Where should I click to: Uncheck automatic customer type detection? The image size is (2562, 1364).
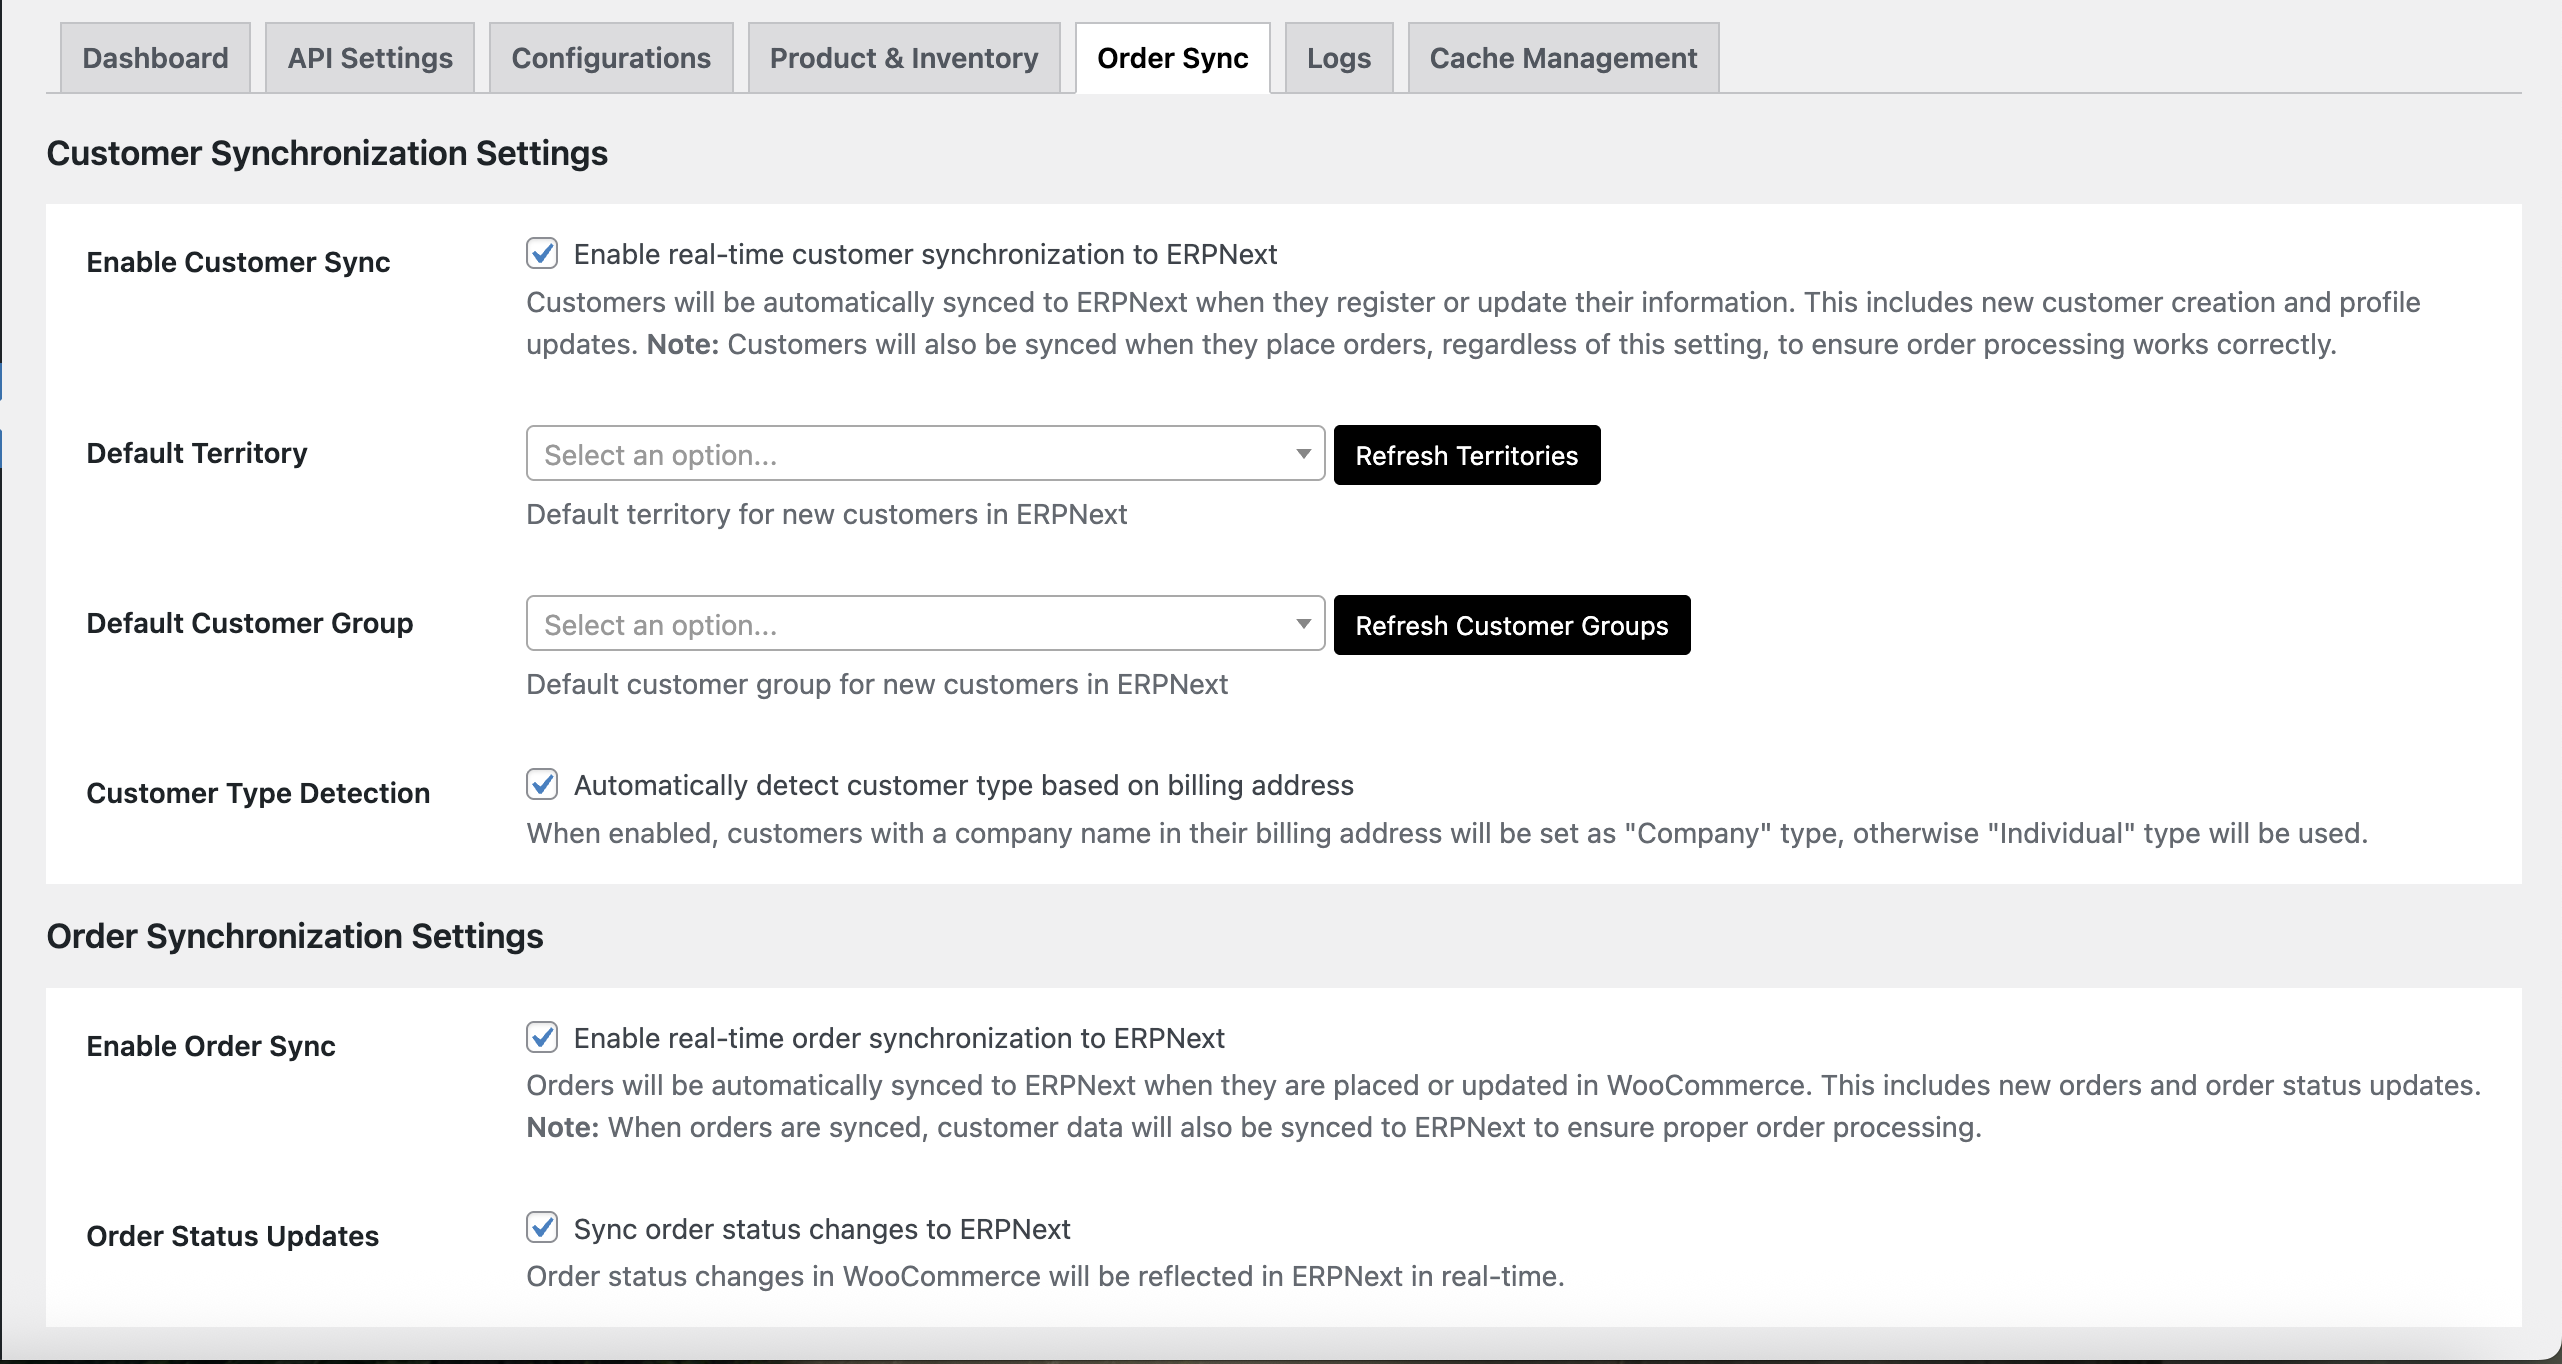(542, 786)
